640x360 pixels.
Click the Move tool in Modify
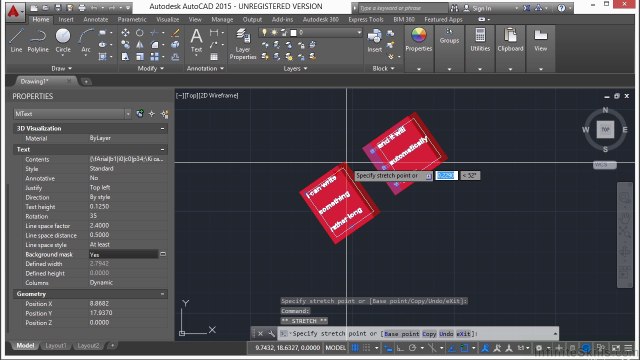tap(125, 33)
